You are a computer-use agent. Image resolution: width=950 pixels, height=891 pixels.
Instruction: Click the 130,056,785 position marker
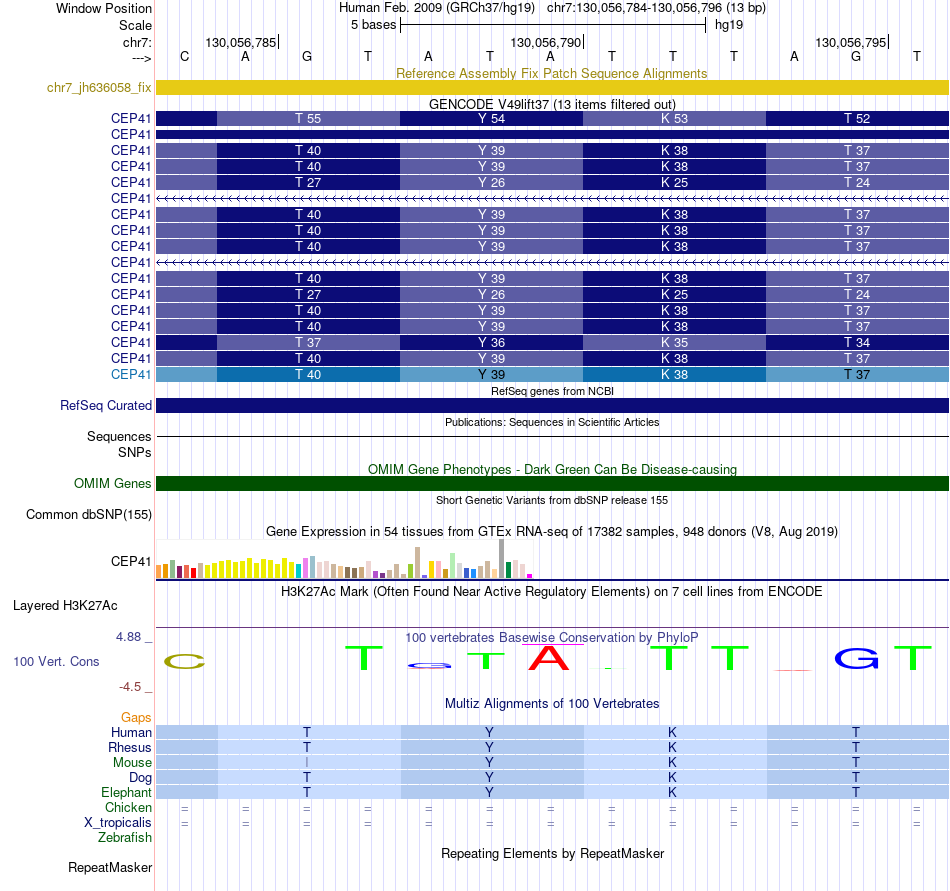[241, 42]
